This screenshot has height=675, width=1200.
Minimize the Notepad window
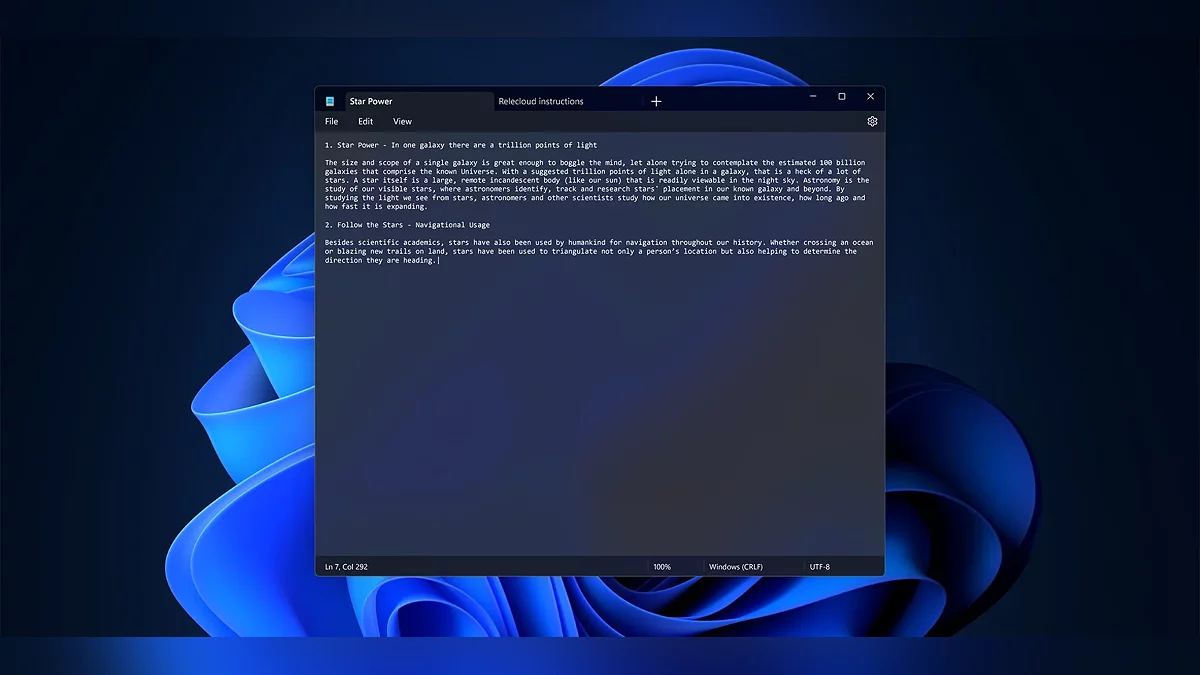pyautogui.click(x=813, y=97)
